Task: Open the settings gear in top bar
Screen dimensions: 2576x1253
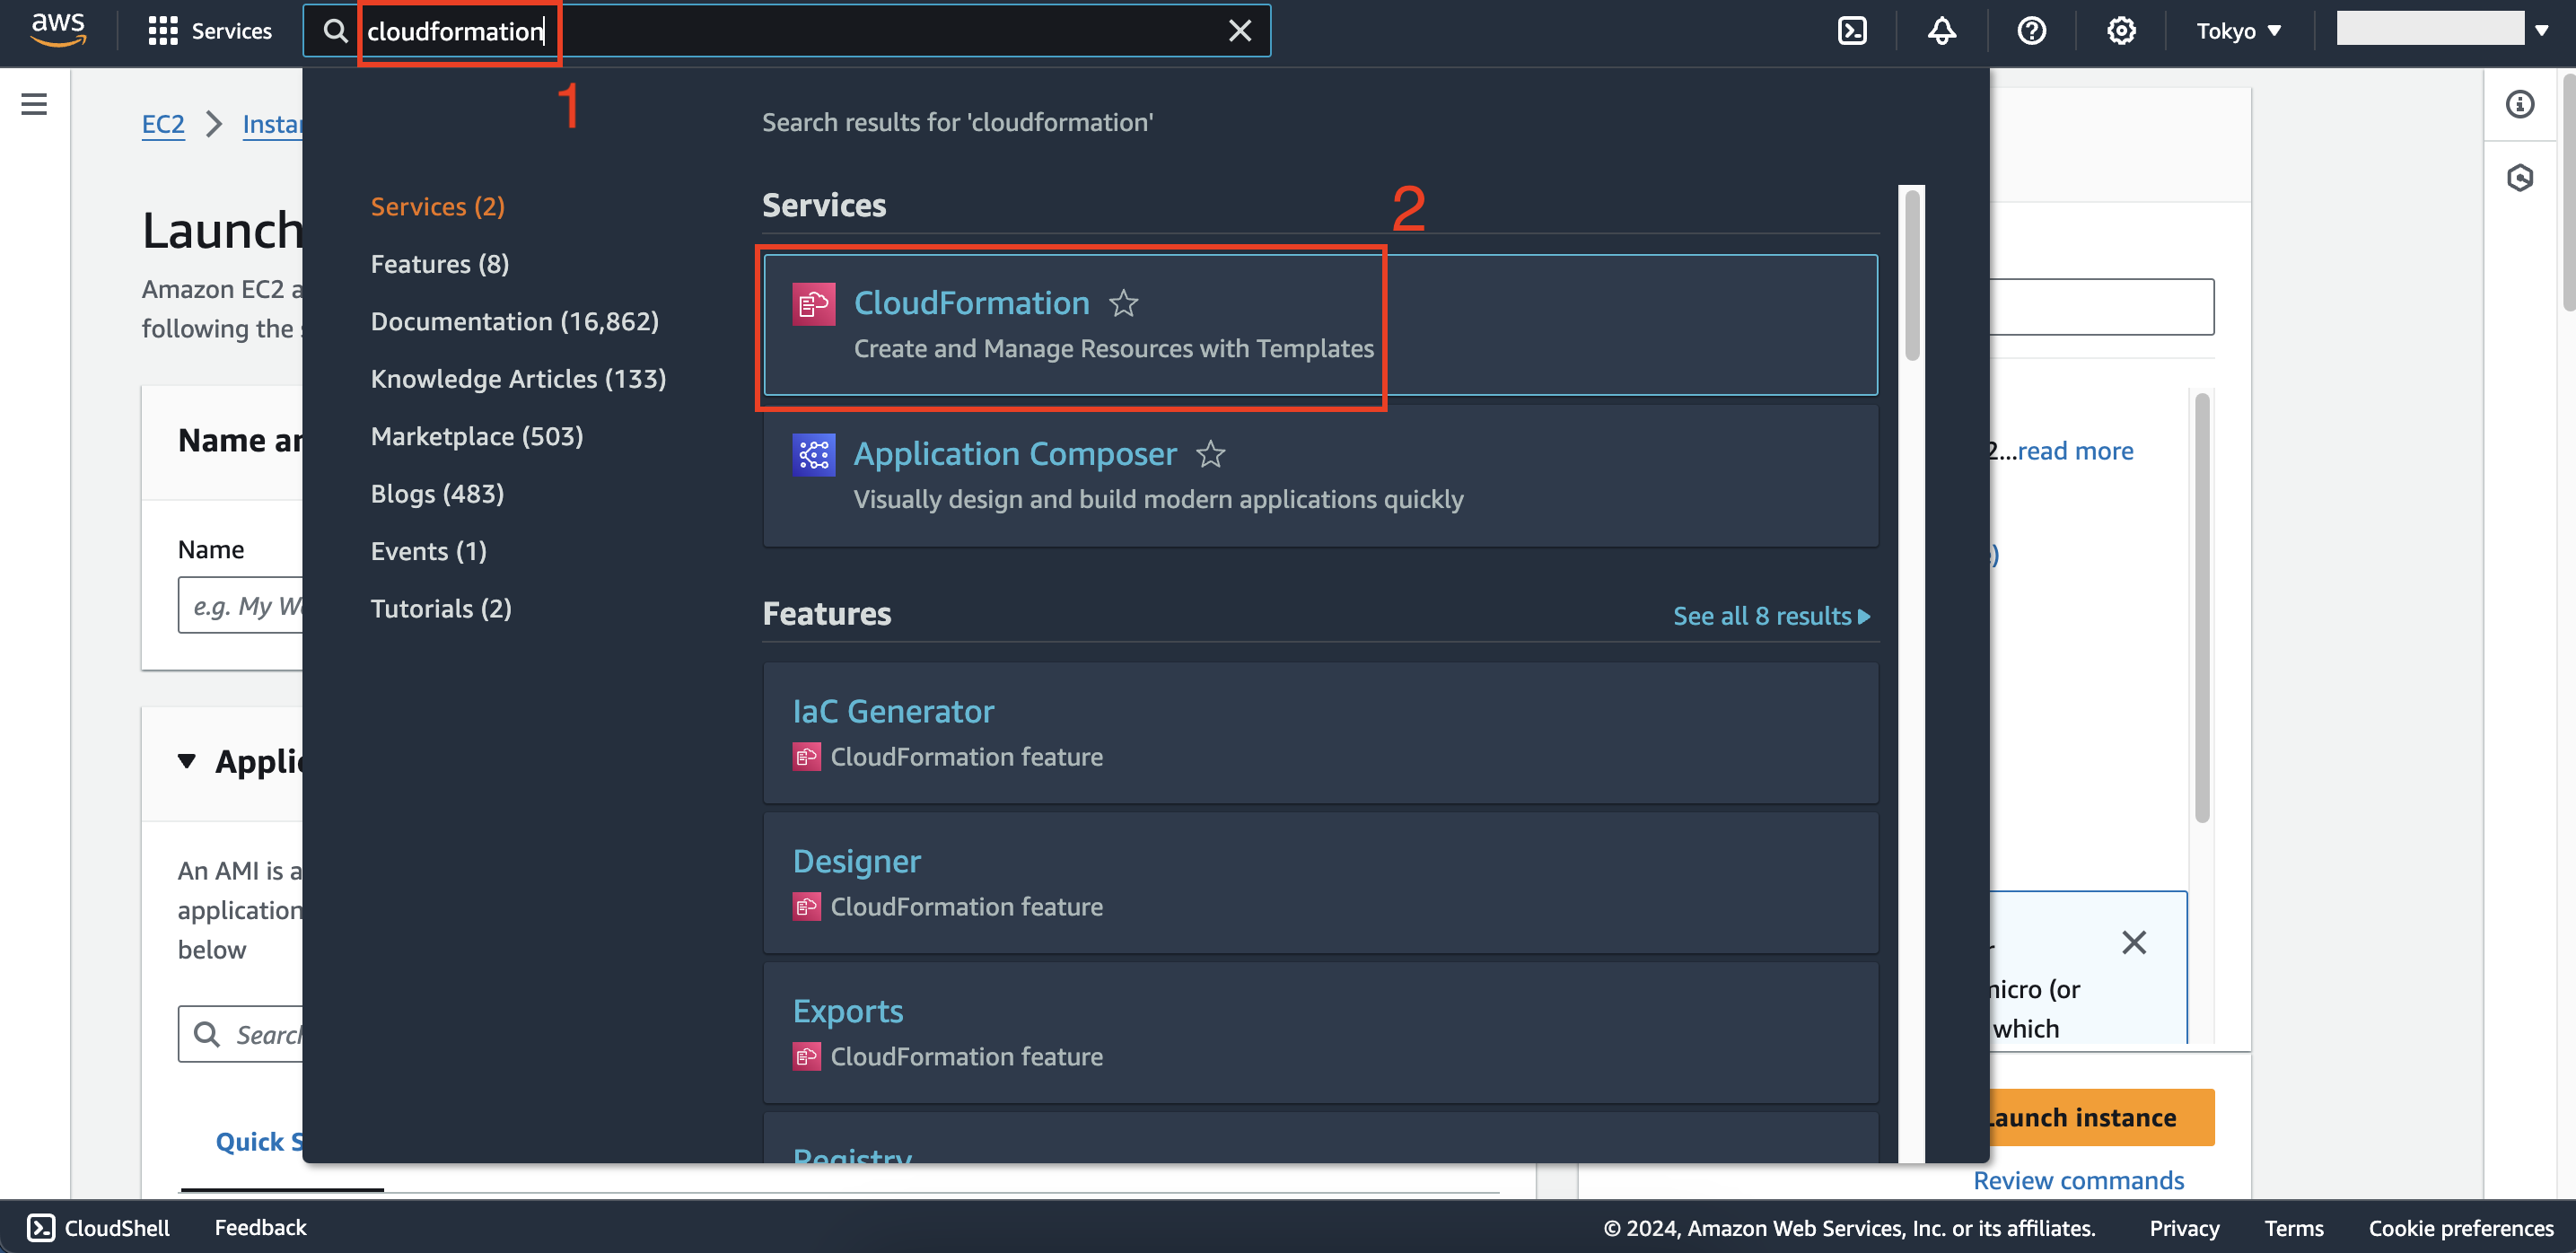Action: pyautogui.click(x=2121, y=31)
